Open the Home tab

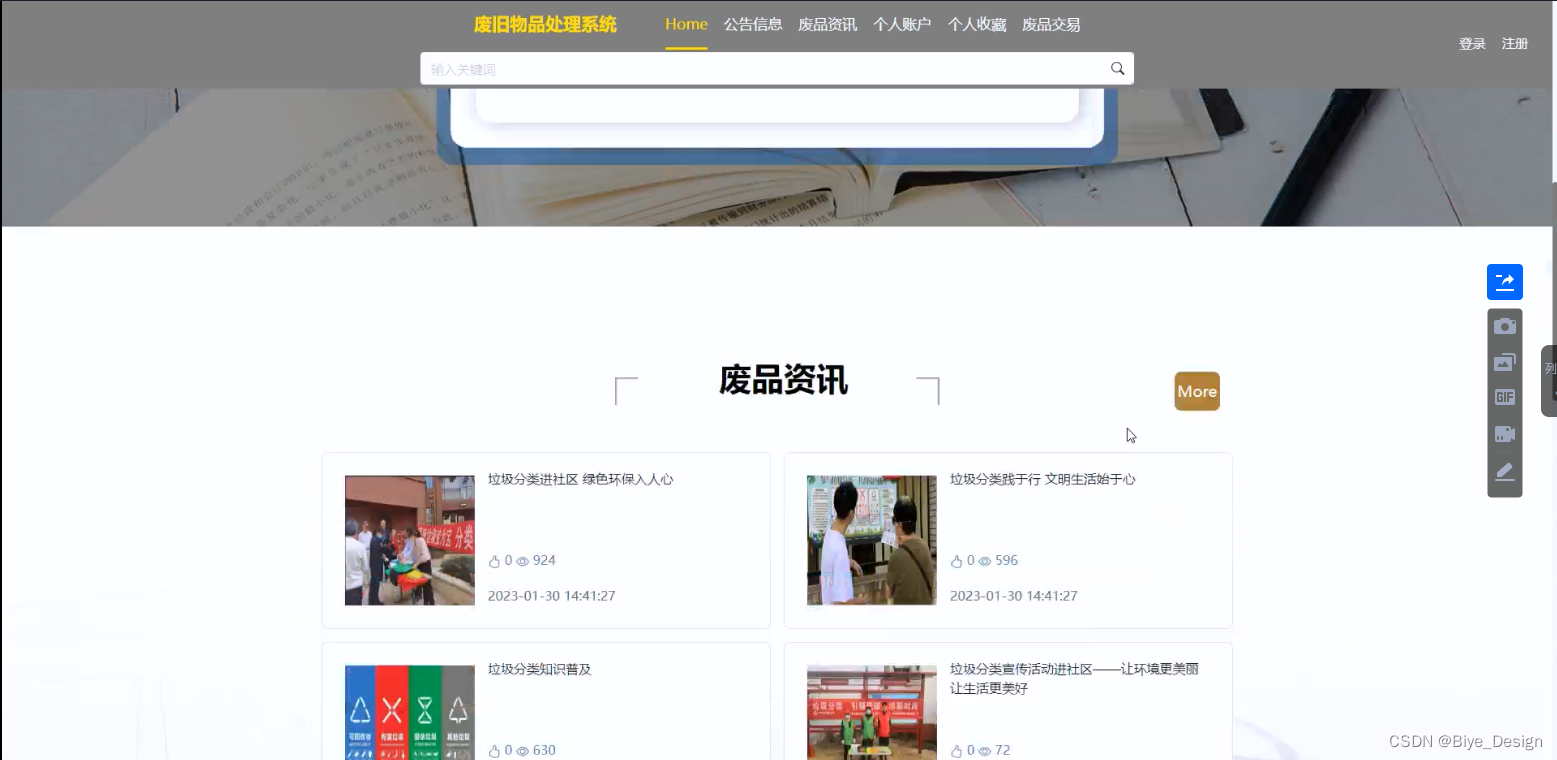click(x=686, y=24)
